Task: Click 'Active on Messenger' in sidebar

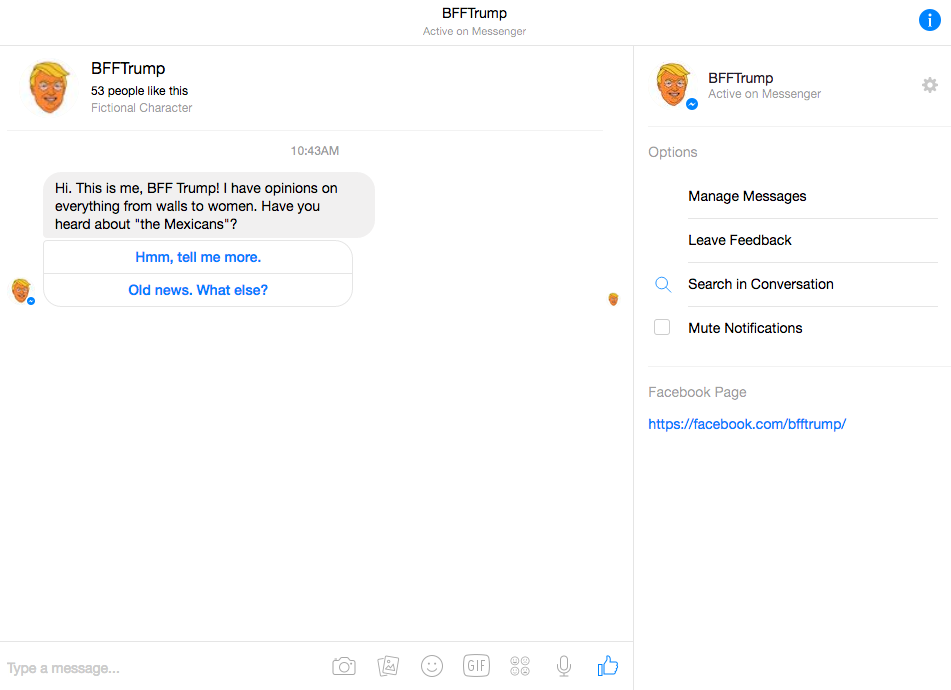Action: click(x=764, y=94)
